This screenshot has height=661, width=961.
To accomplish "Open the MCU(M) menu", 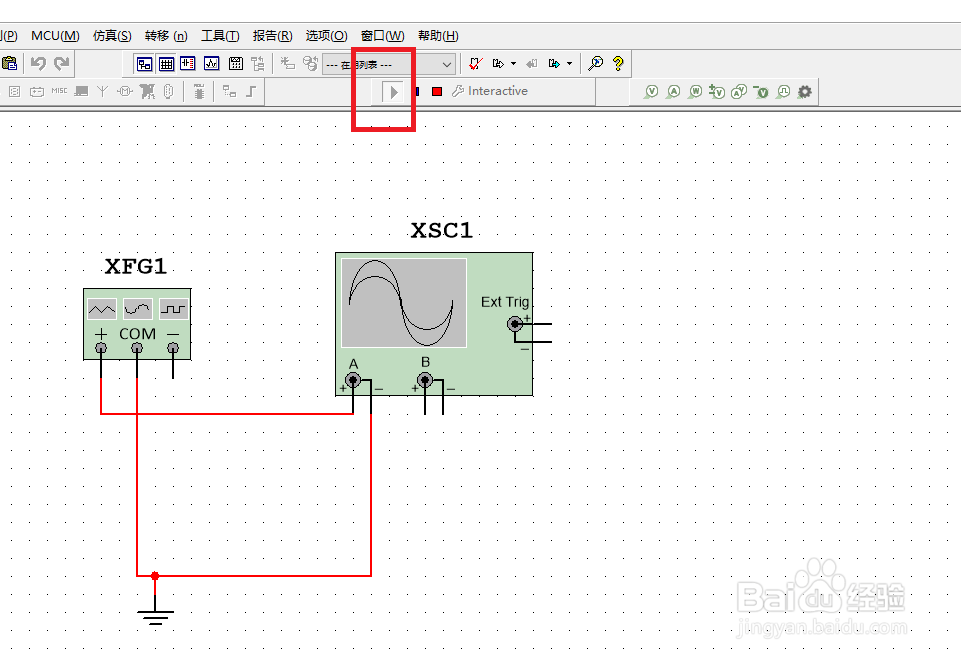I will [x=55, y=36].
